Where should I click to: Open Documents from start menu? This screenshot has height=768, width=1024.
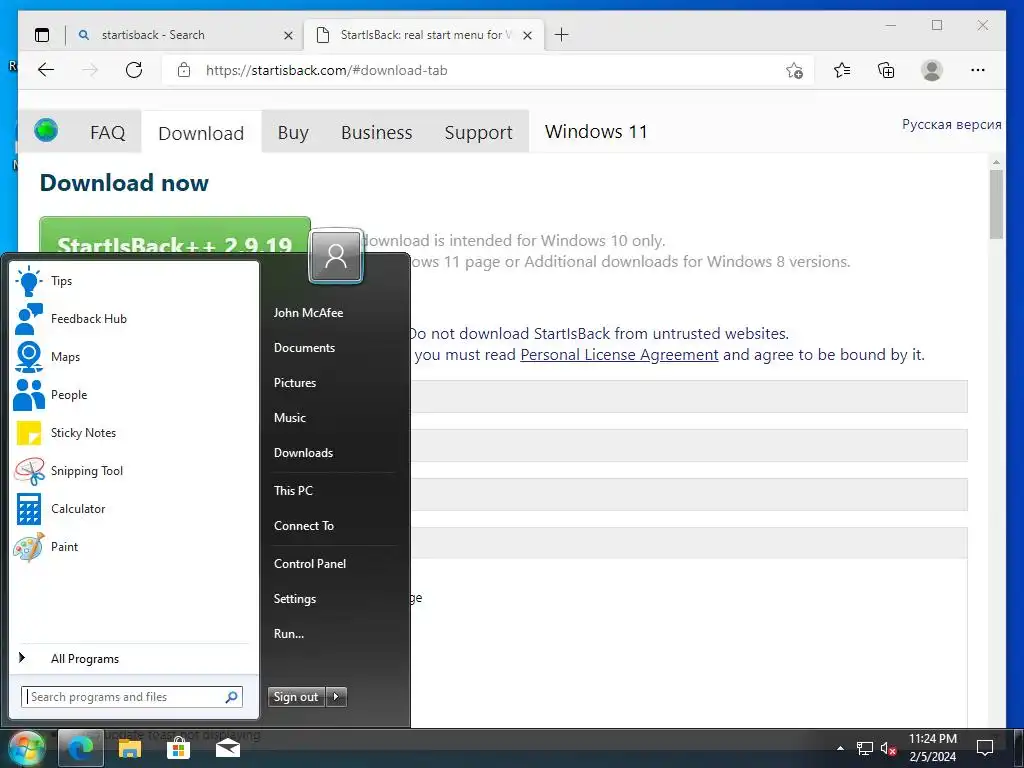pos(304,348)
